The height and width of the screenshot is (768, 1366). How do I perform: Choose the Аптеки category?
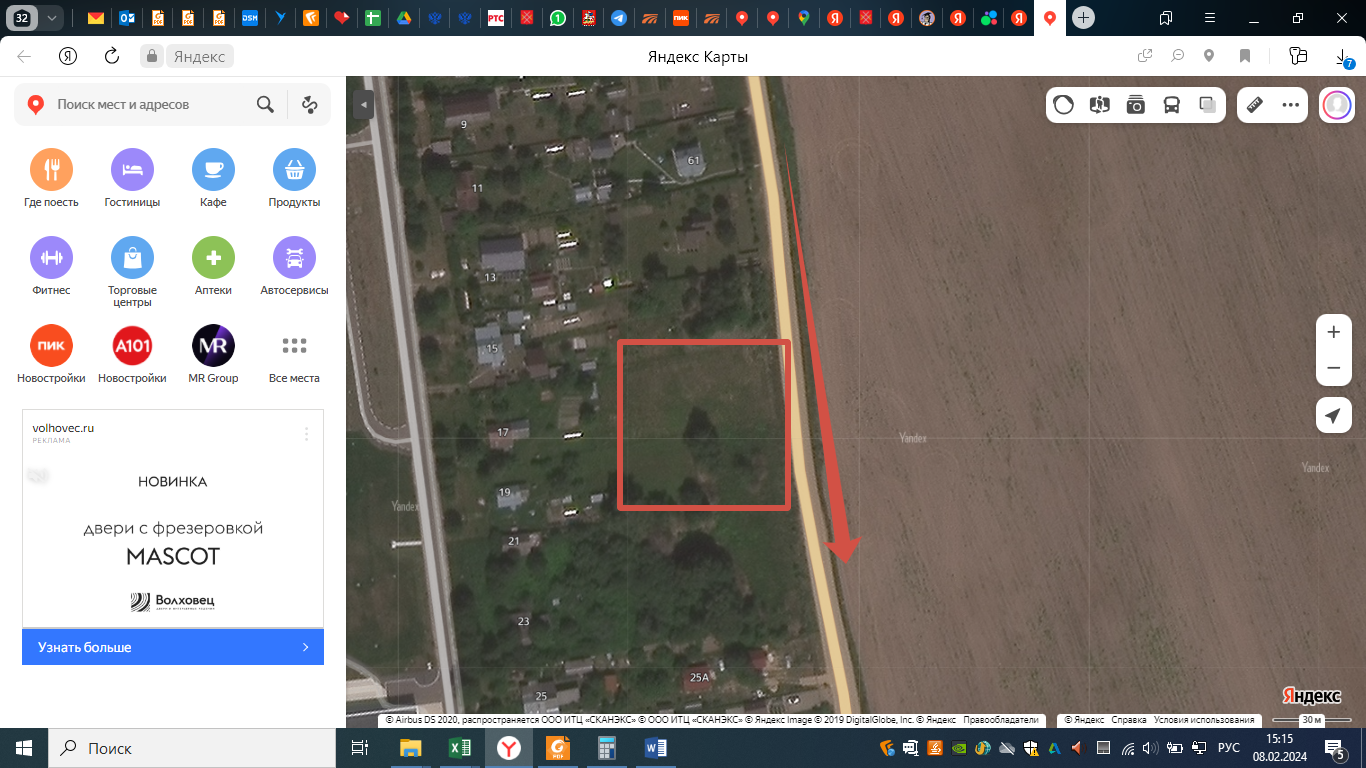click(x=213, y=267)
